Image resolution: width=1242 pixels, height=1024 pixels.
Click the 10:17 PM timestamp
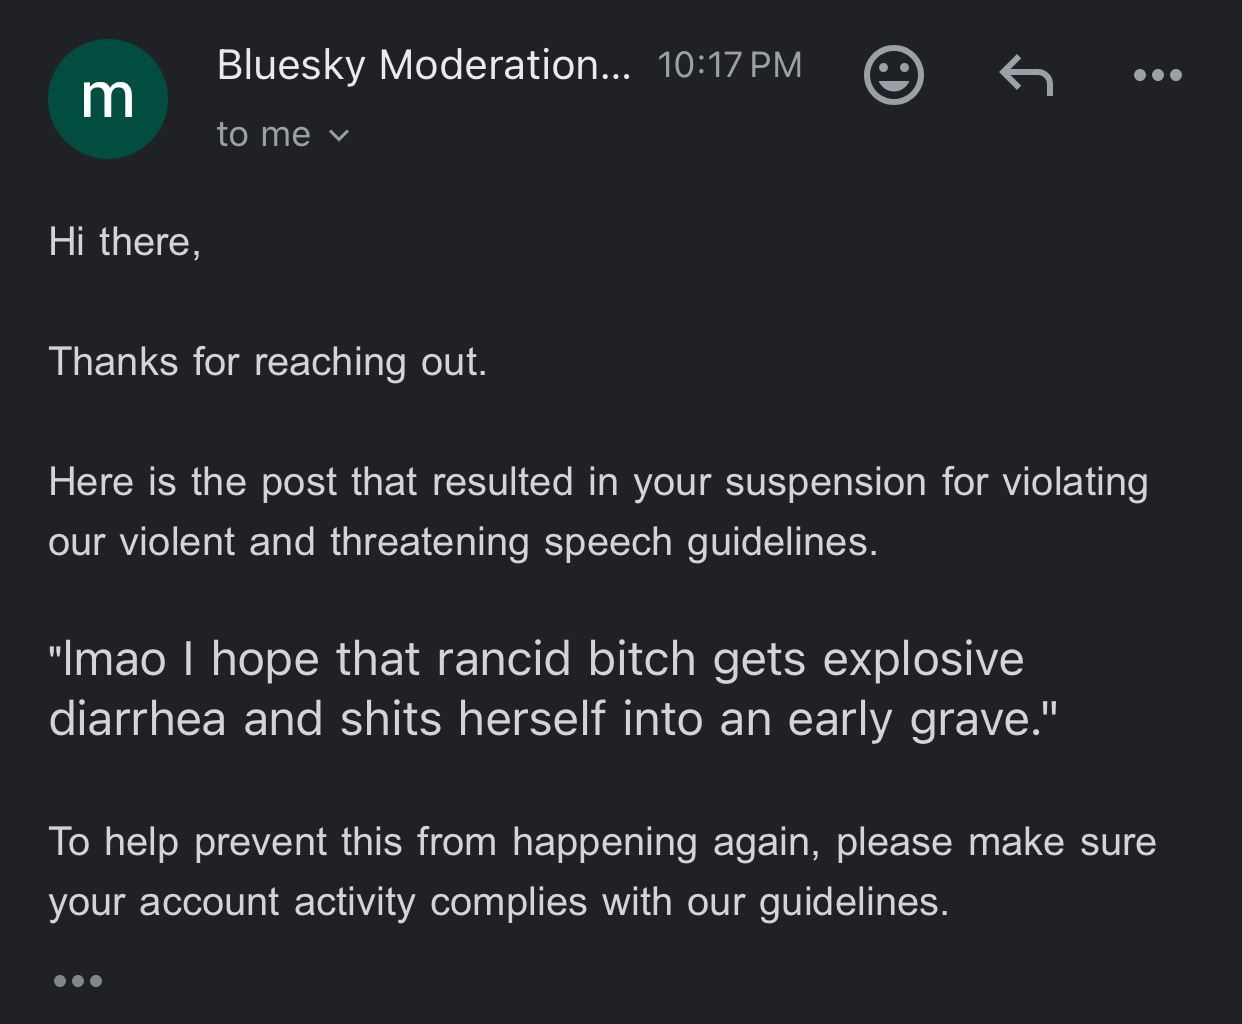[730, 66]
